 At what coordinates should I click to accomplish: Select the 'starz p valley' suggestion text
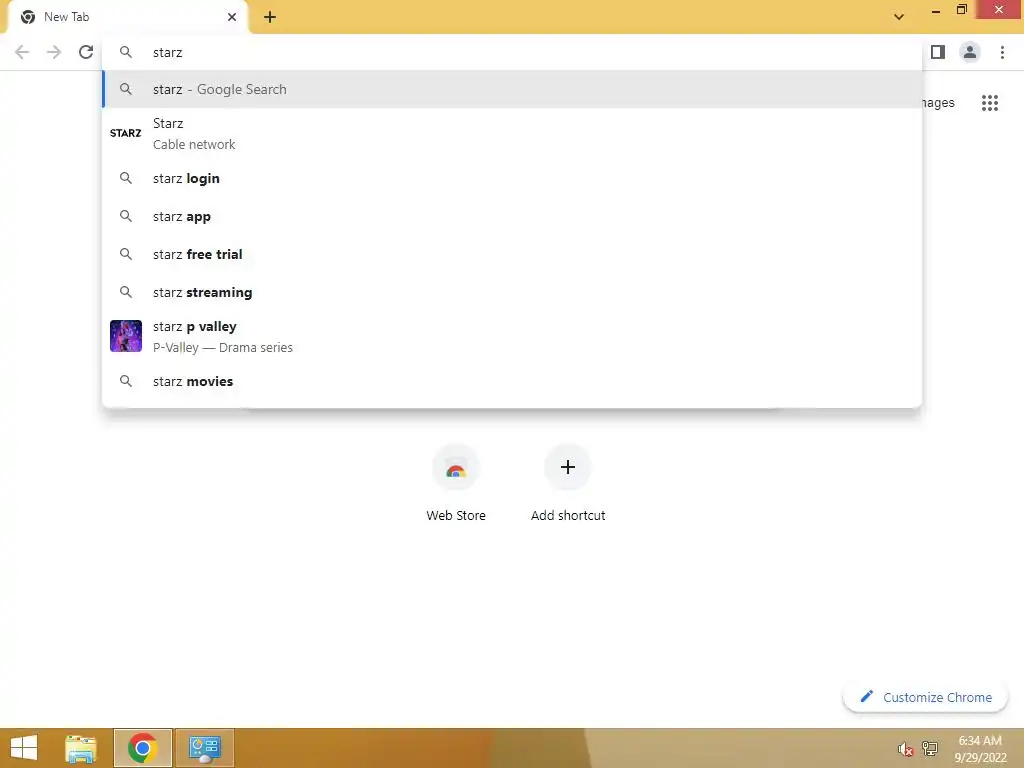coord(195,327)
